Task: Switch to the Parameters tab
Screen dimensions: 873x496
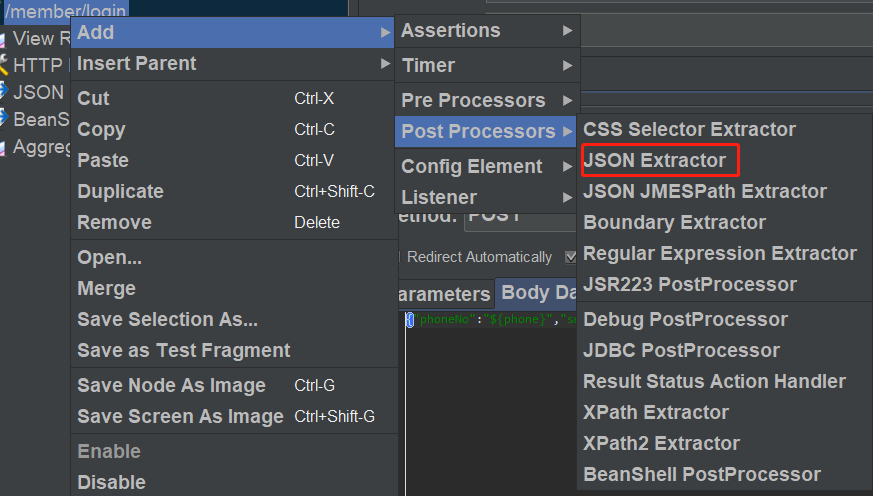Action: pos(444,294)
